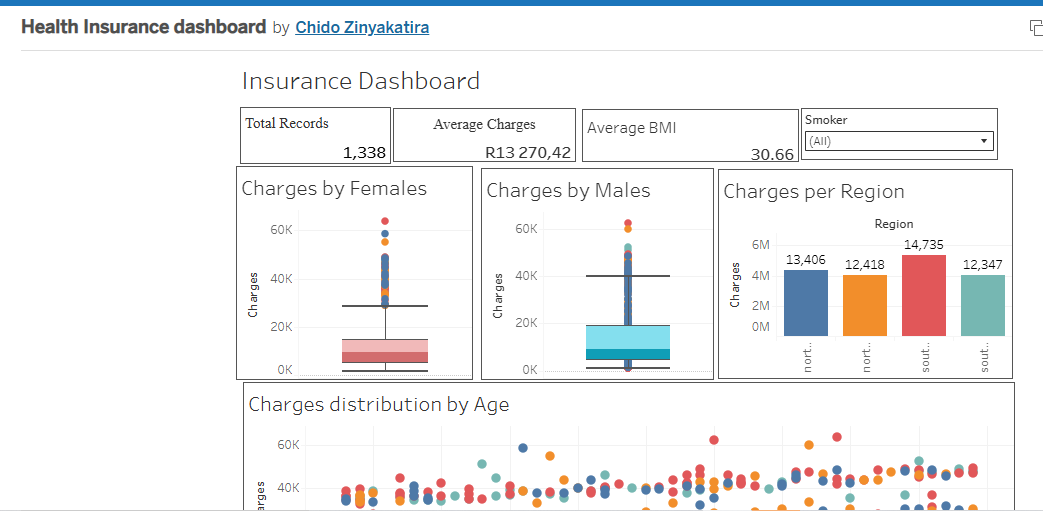Image resolution: width=1043 pixels, height=511 pixels.
Task: Select the orange 12,418 region bar
Action: tap(865, 305)
